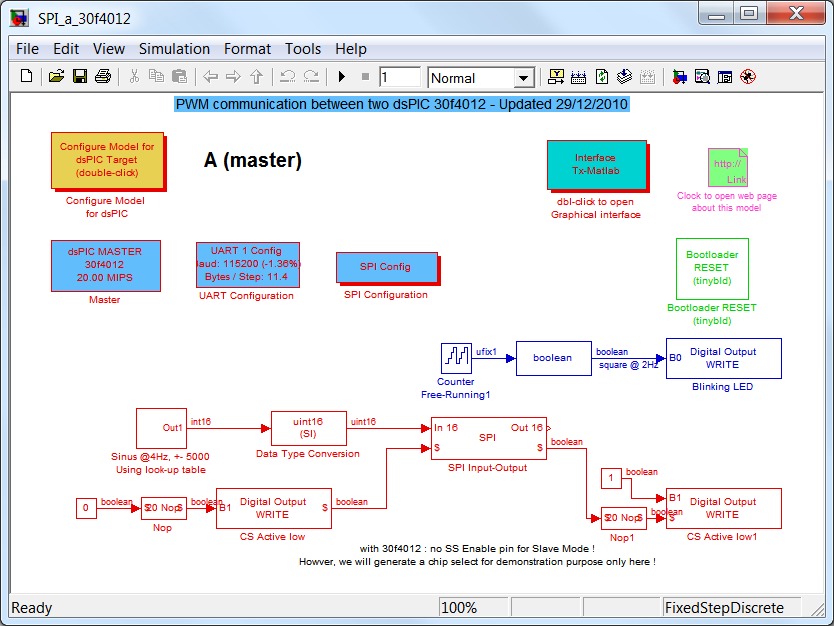Select the Nop1 block

coord(624,518)
